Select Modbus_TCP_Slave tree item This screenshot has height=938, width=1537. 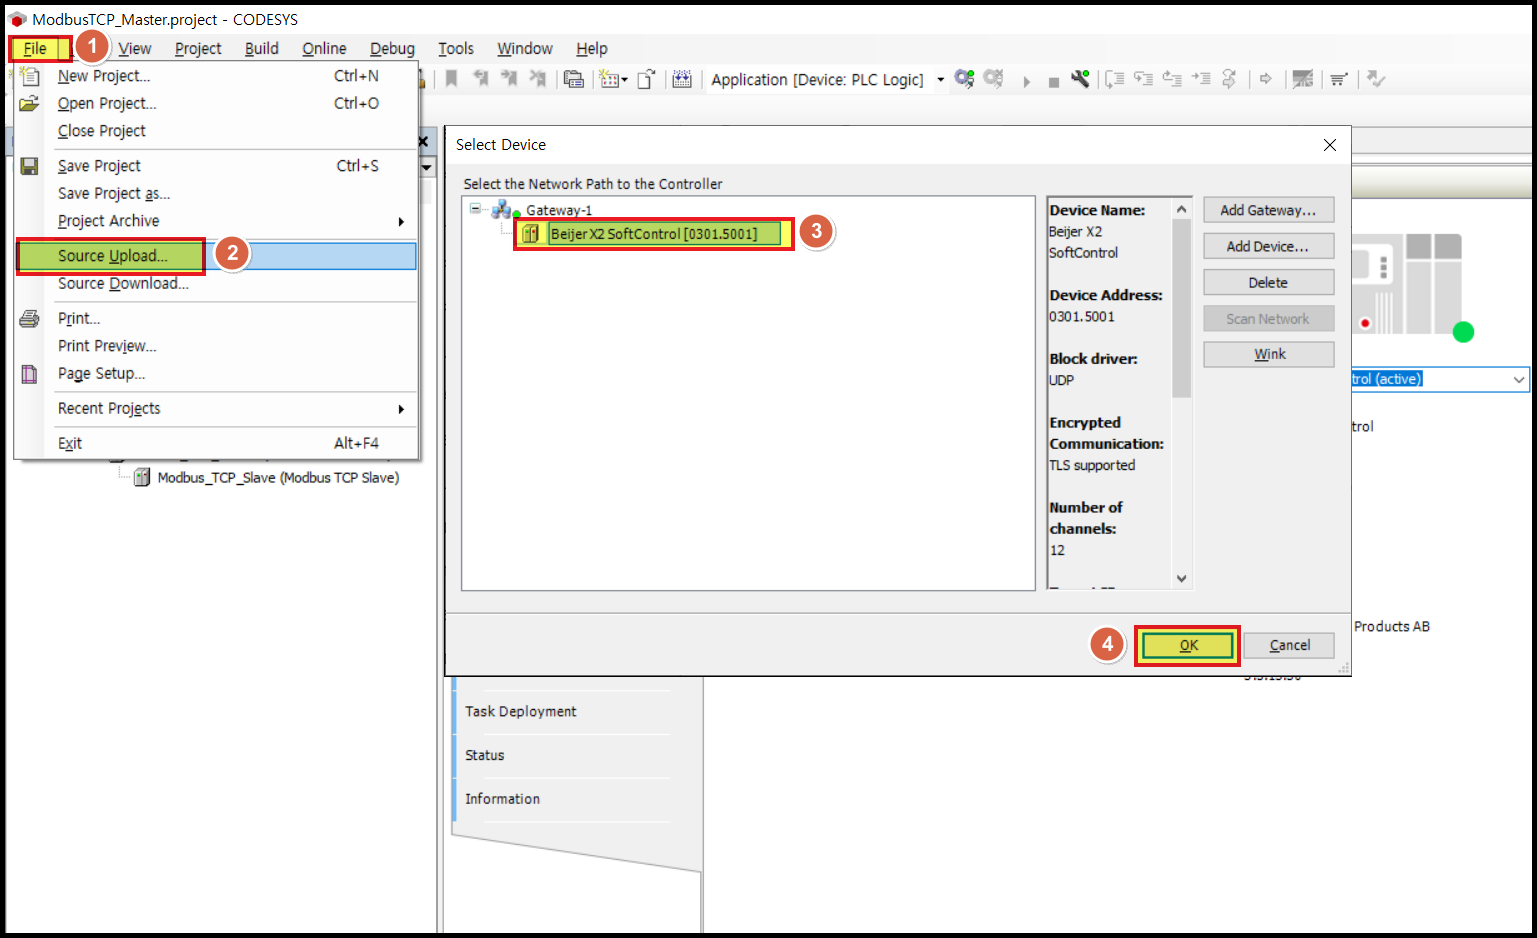point(278,478)
